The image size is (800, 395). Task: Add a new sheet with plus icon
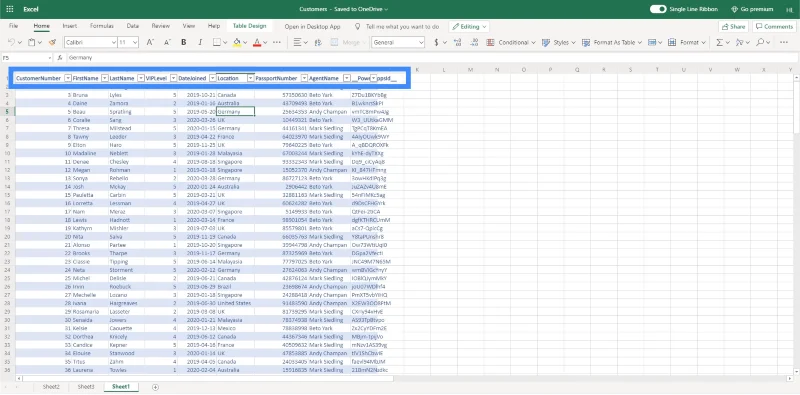click(x=155, y=387)
